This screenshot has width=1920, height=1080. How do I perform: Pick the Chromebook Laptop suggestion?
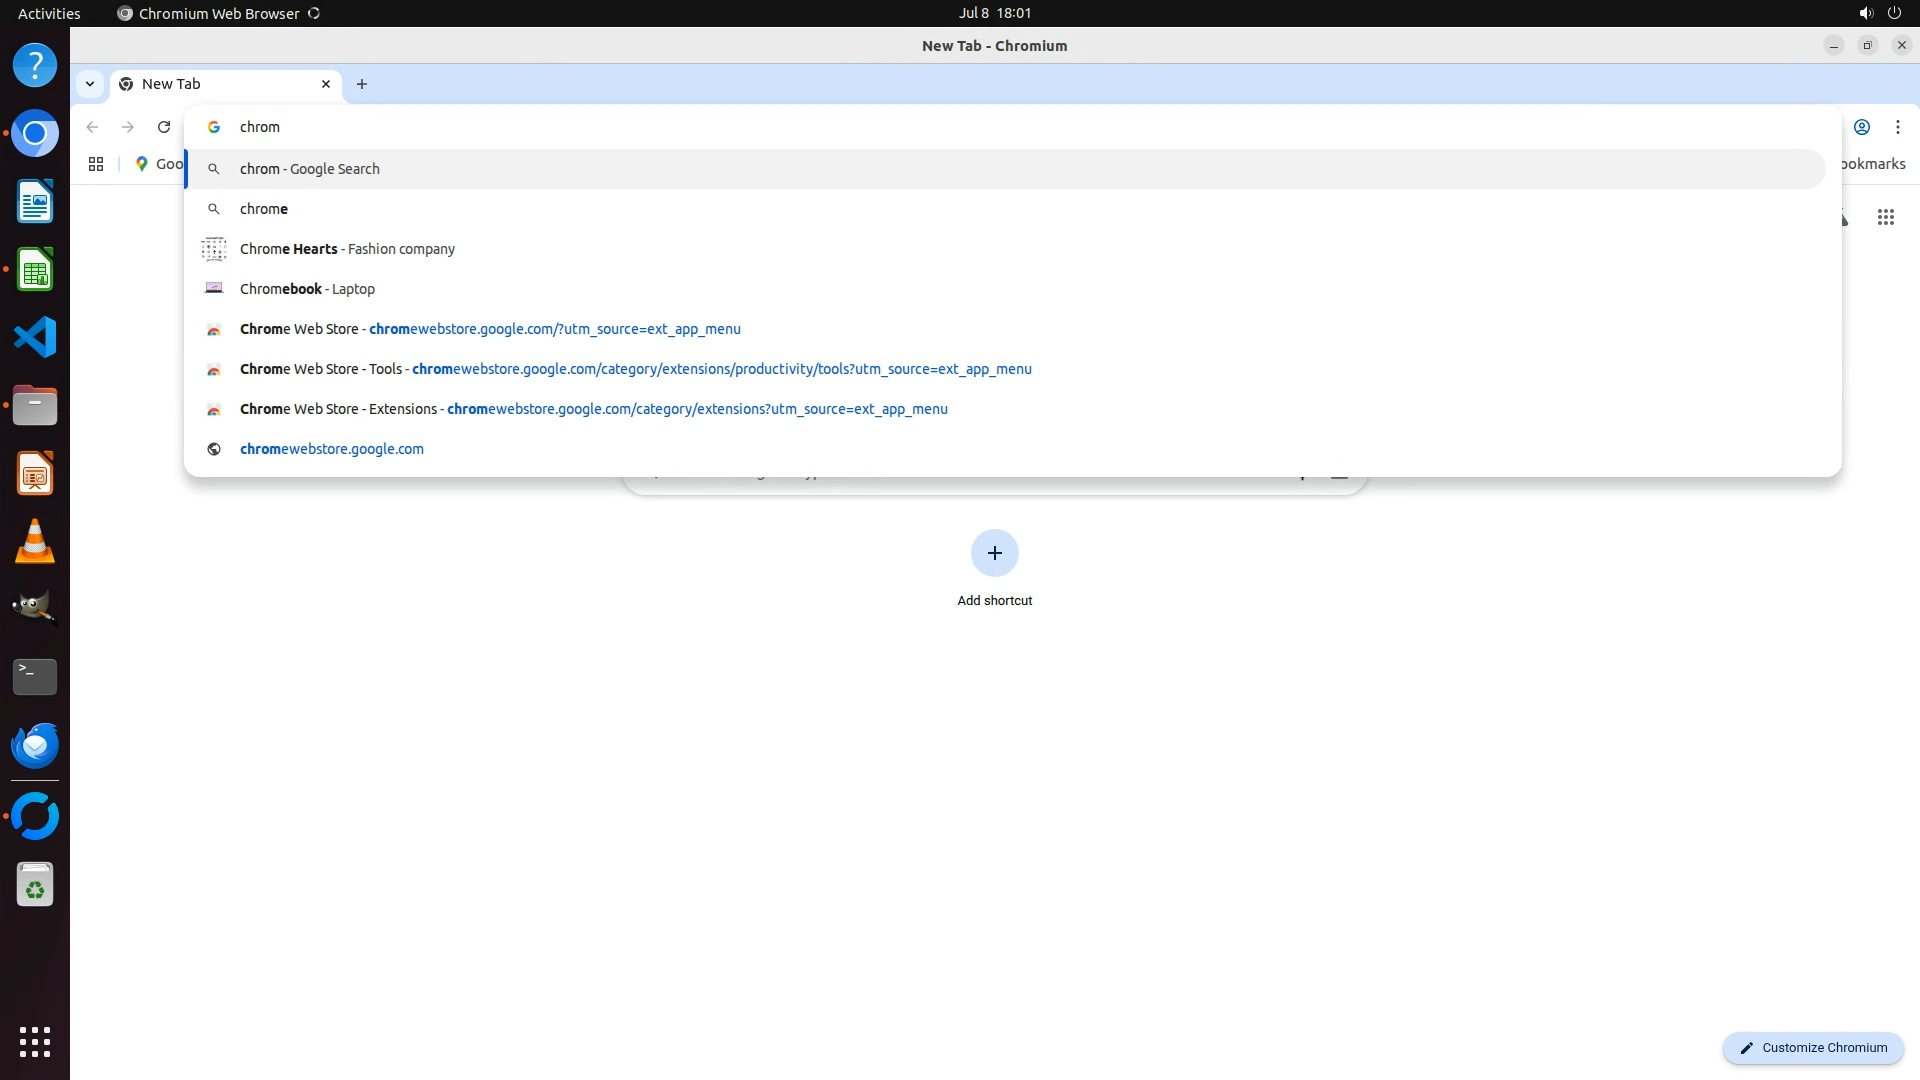coord(307,289)
